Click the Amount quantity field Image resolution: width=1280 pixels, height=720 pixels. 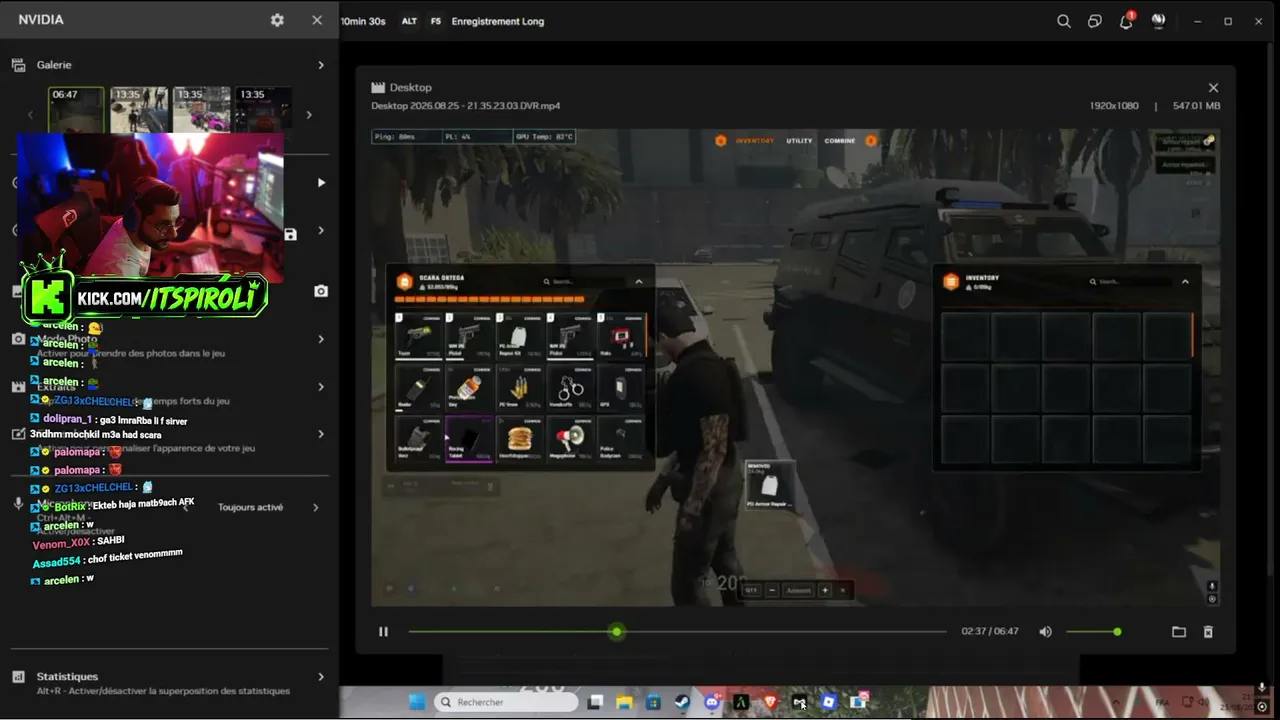[799, 591]
